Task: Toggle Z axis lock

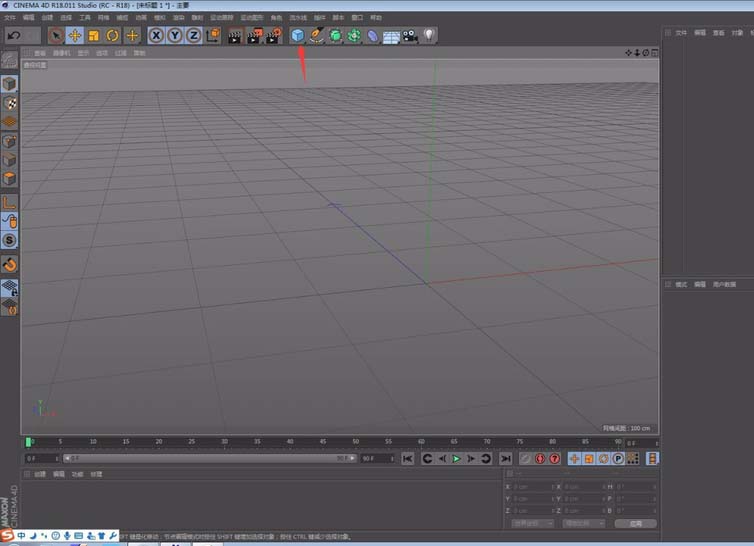Action: click(x=192, y=36)
